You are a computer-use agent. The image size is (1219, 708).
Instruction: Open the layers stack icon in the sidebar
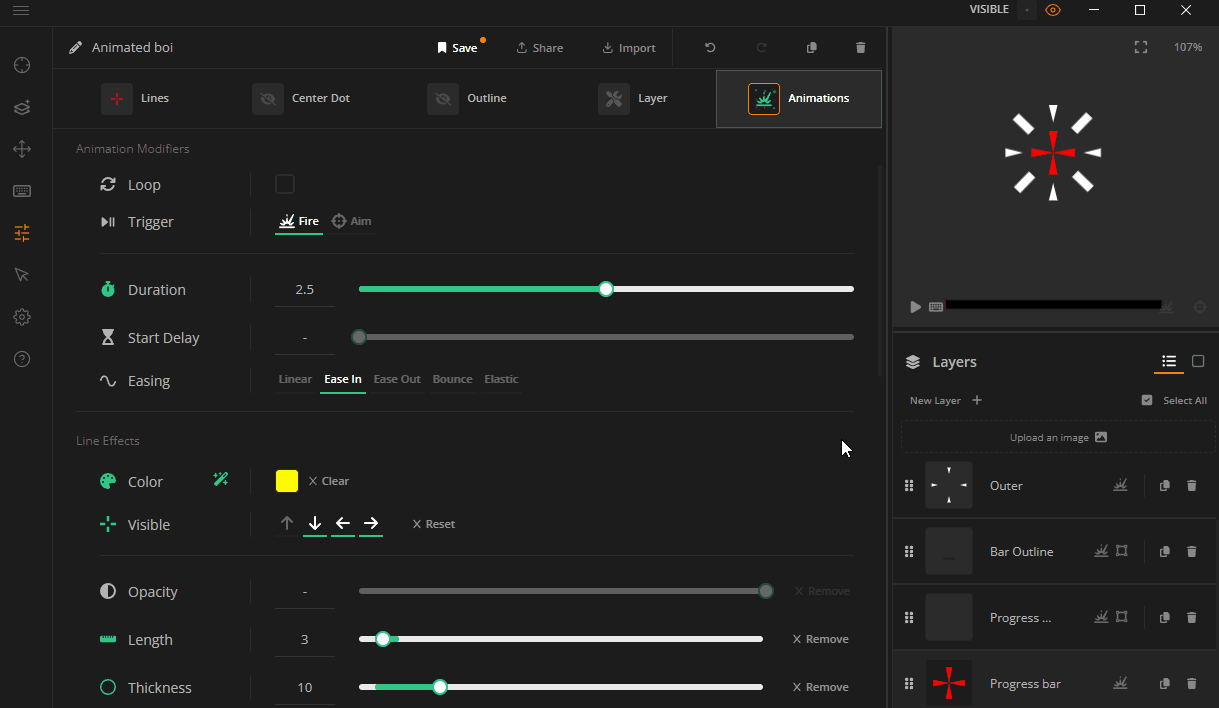pos(22,107)
